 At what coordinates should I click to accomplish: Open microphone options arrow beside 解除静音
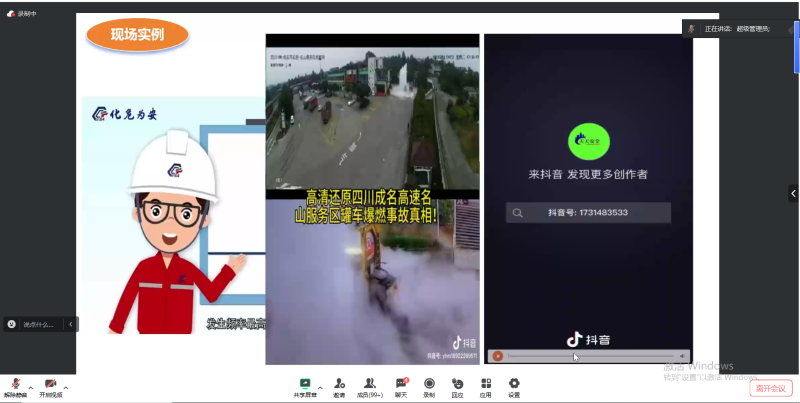(31, 388)
